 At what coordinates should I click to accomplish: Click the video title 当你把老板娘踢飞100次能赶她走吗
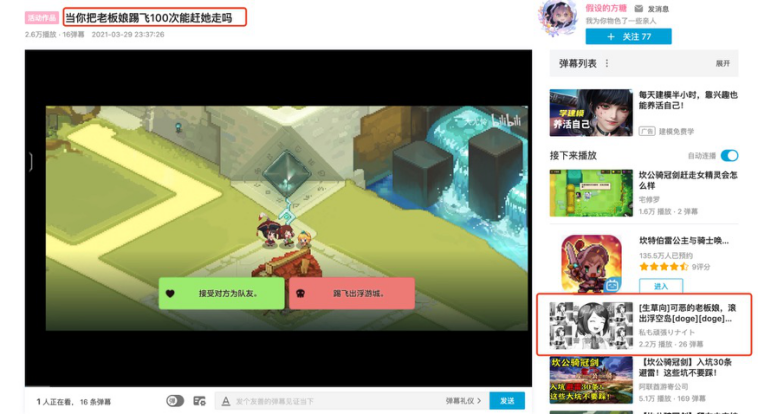(x=149, y=18)
